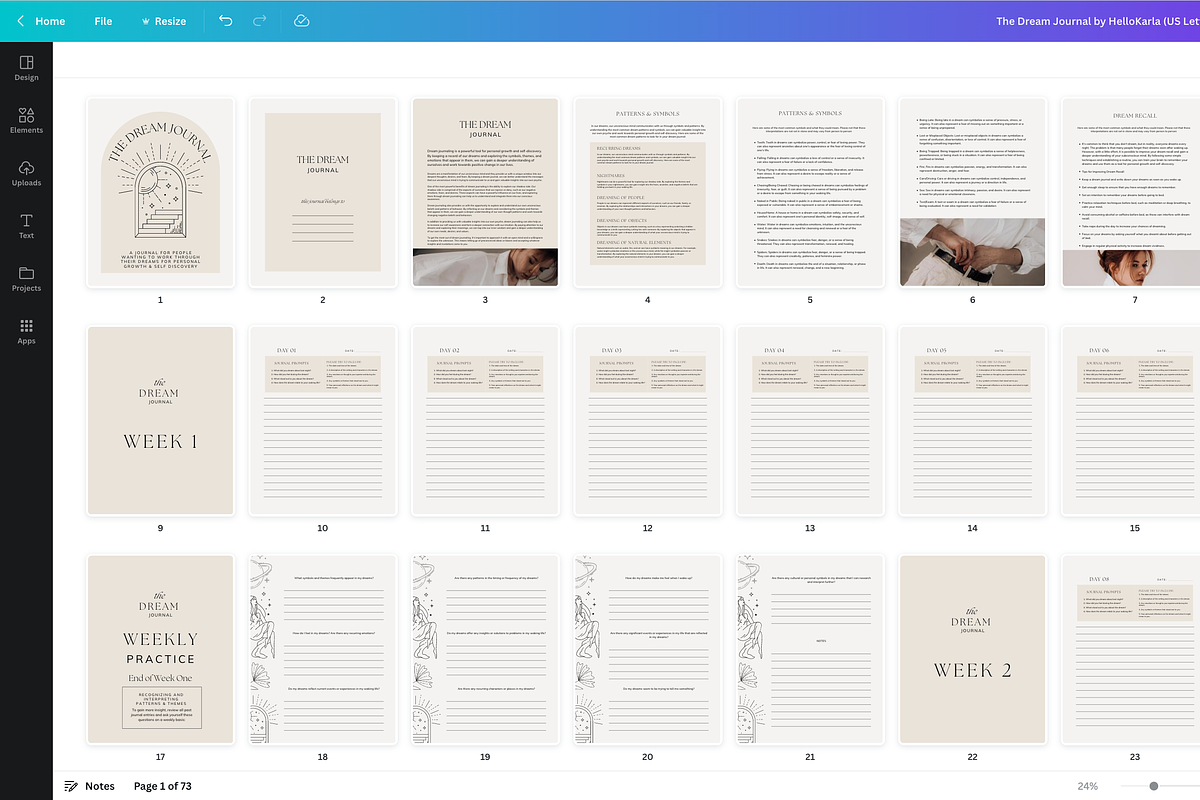The width and height of the screenshot is (1200, 800).
Task: Select page 9 Week 1 thumbnail
Action: point(160,420)
